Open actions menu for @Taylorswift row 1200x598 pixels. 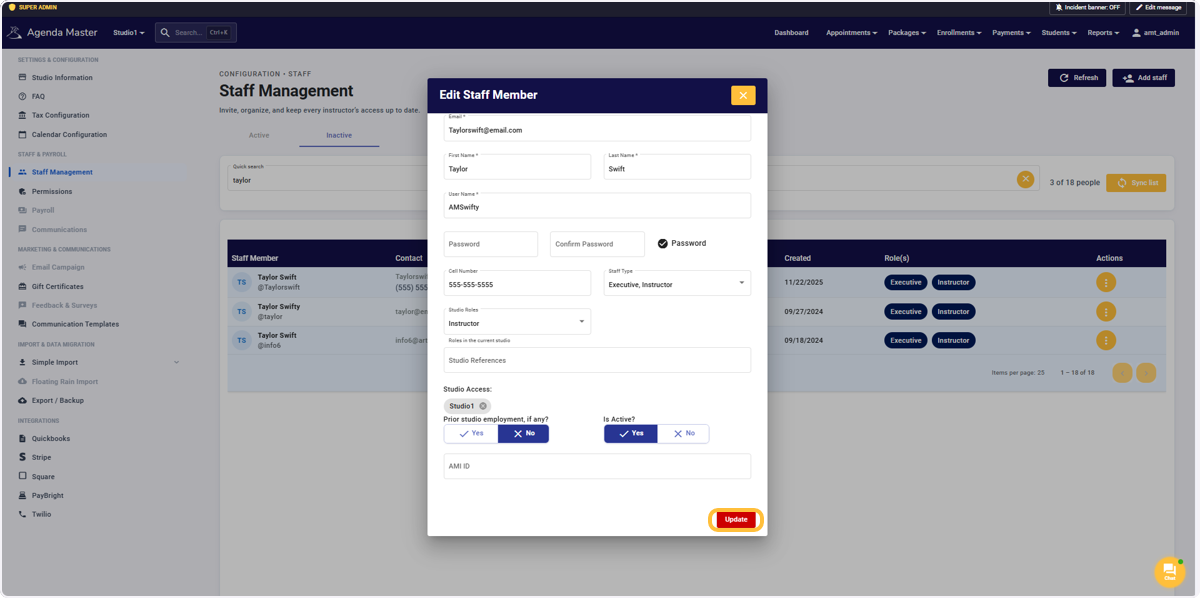click(1106, 282)
